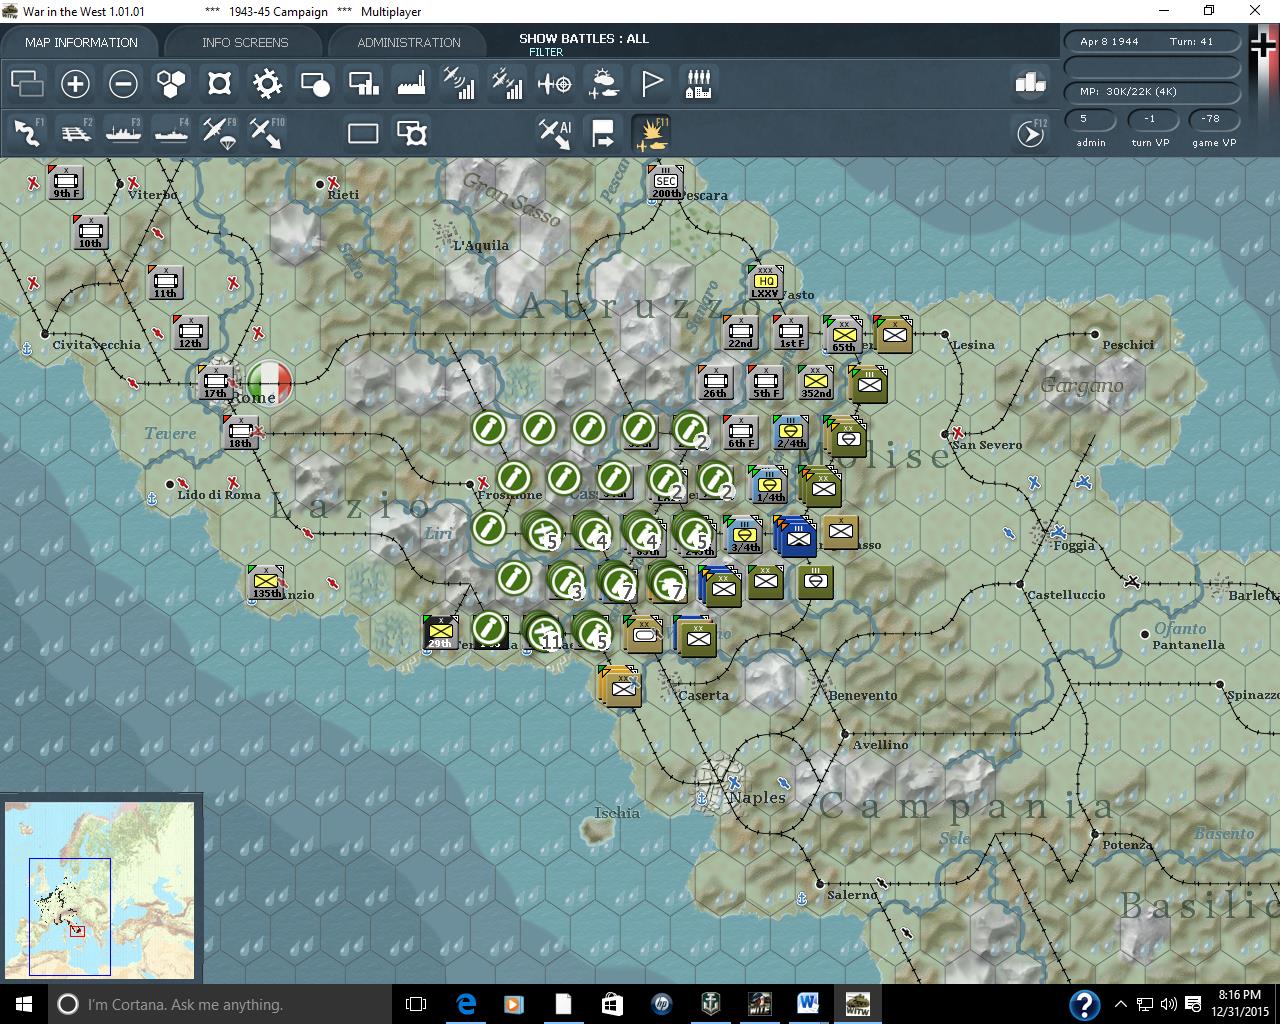End turn with the F12 arrow button
Viewport: 1280px width, 1024px height.
[x=1031, y=133]
